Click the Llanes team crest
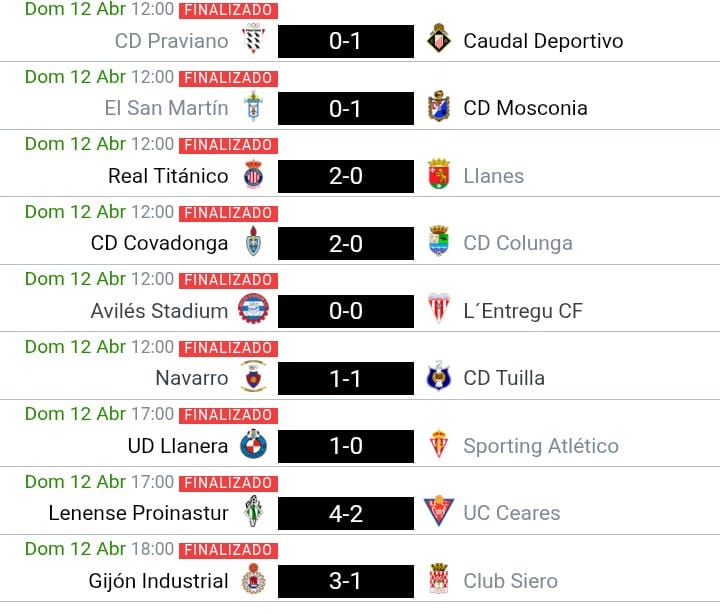 point(437,176)
